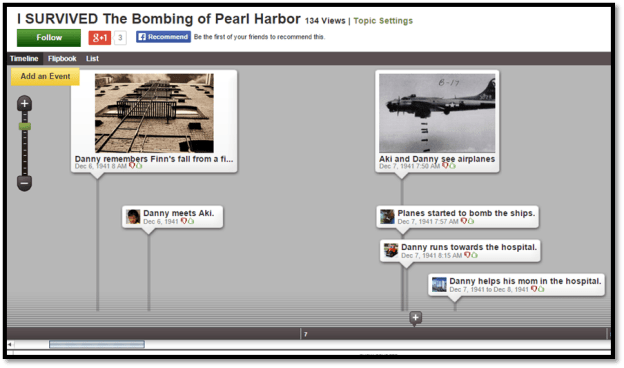Click the zoom in plus icon
The image size is (624, 368).
pyautogui.click(x=24, y=104)
